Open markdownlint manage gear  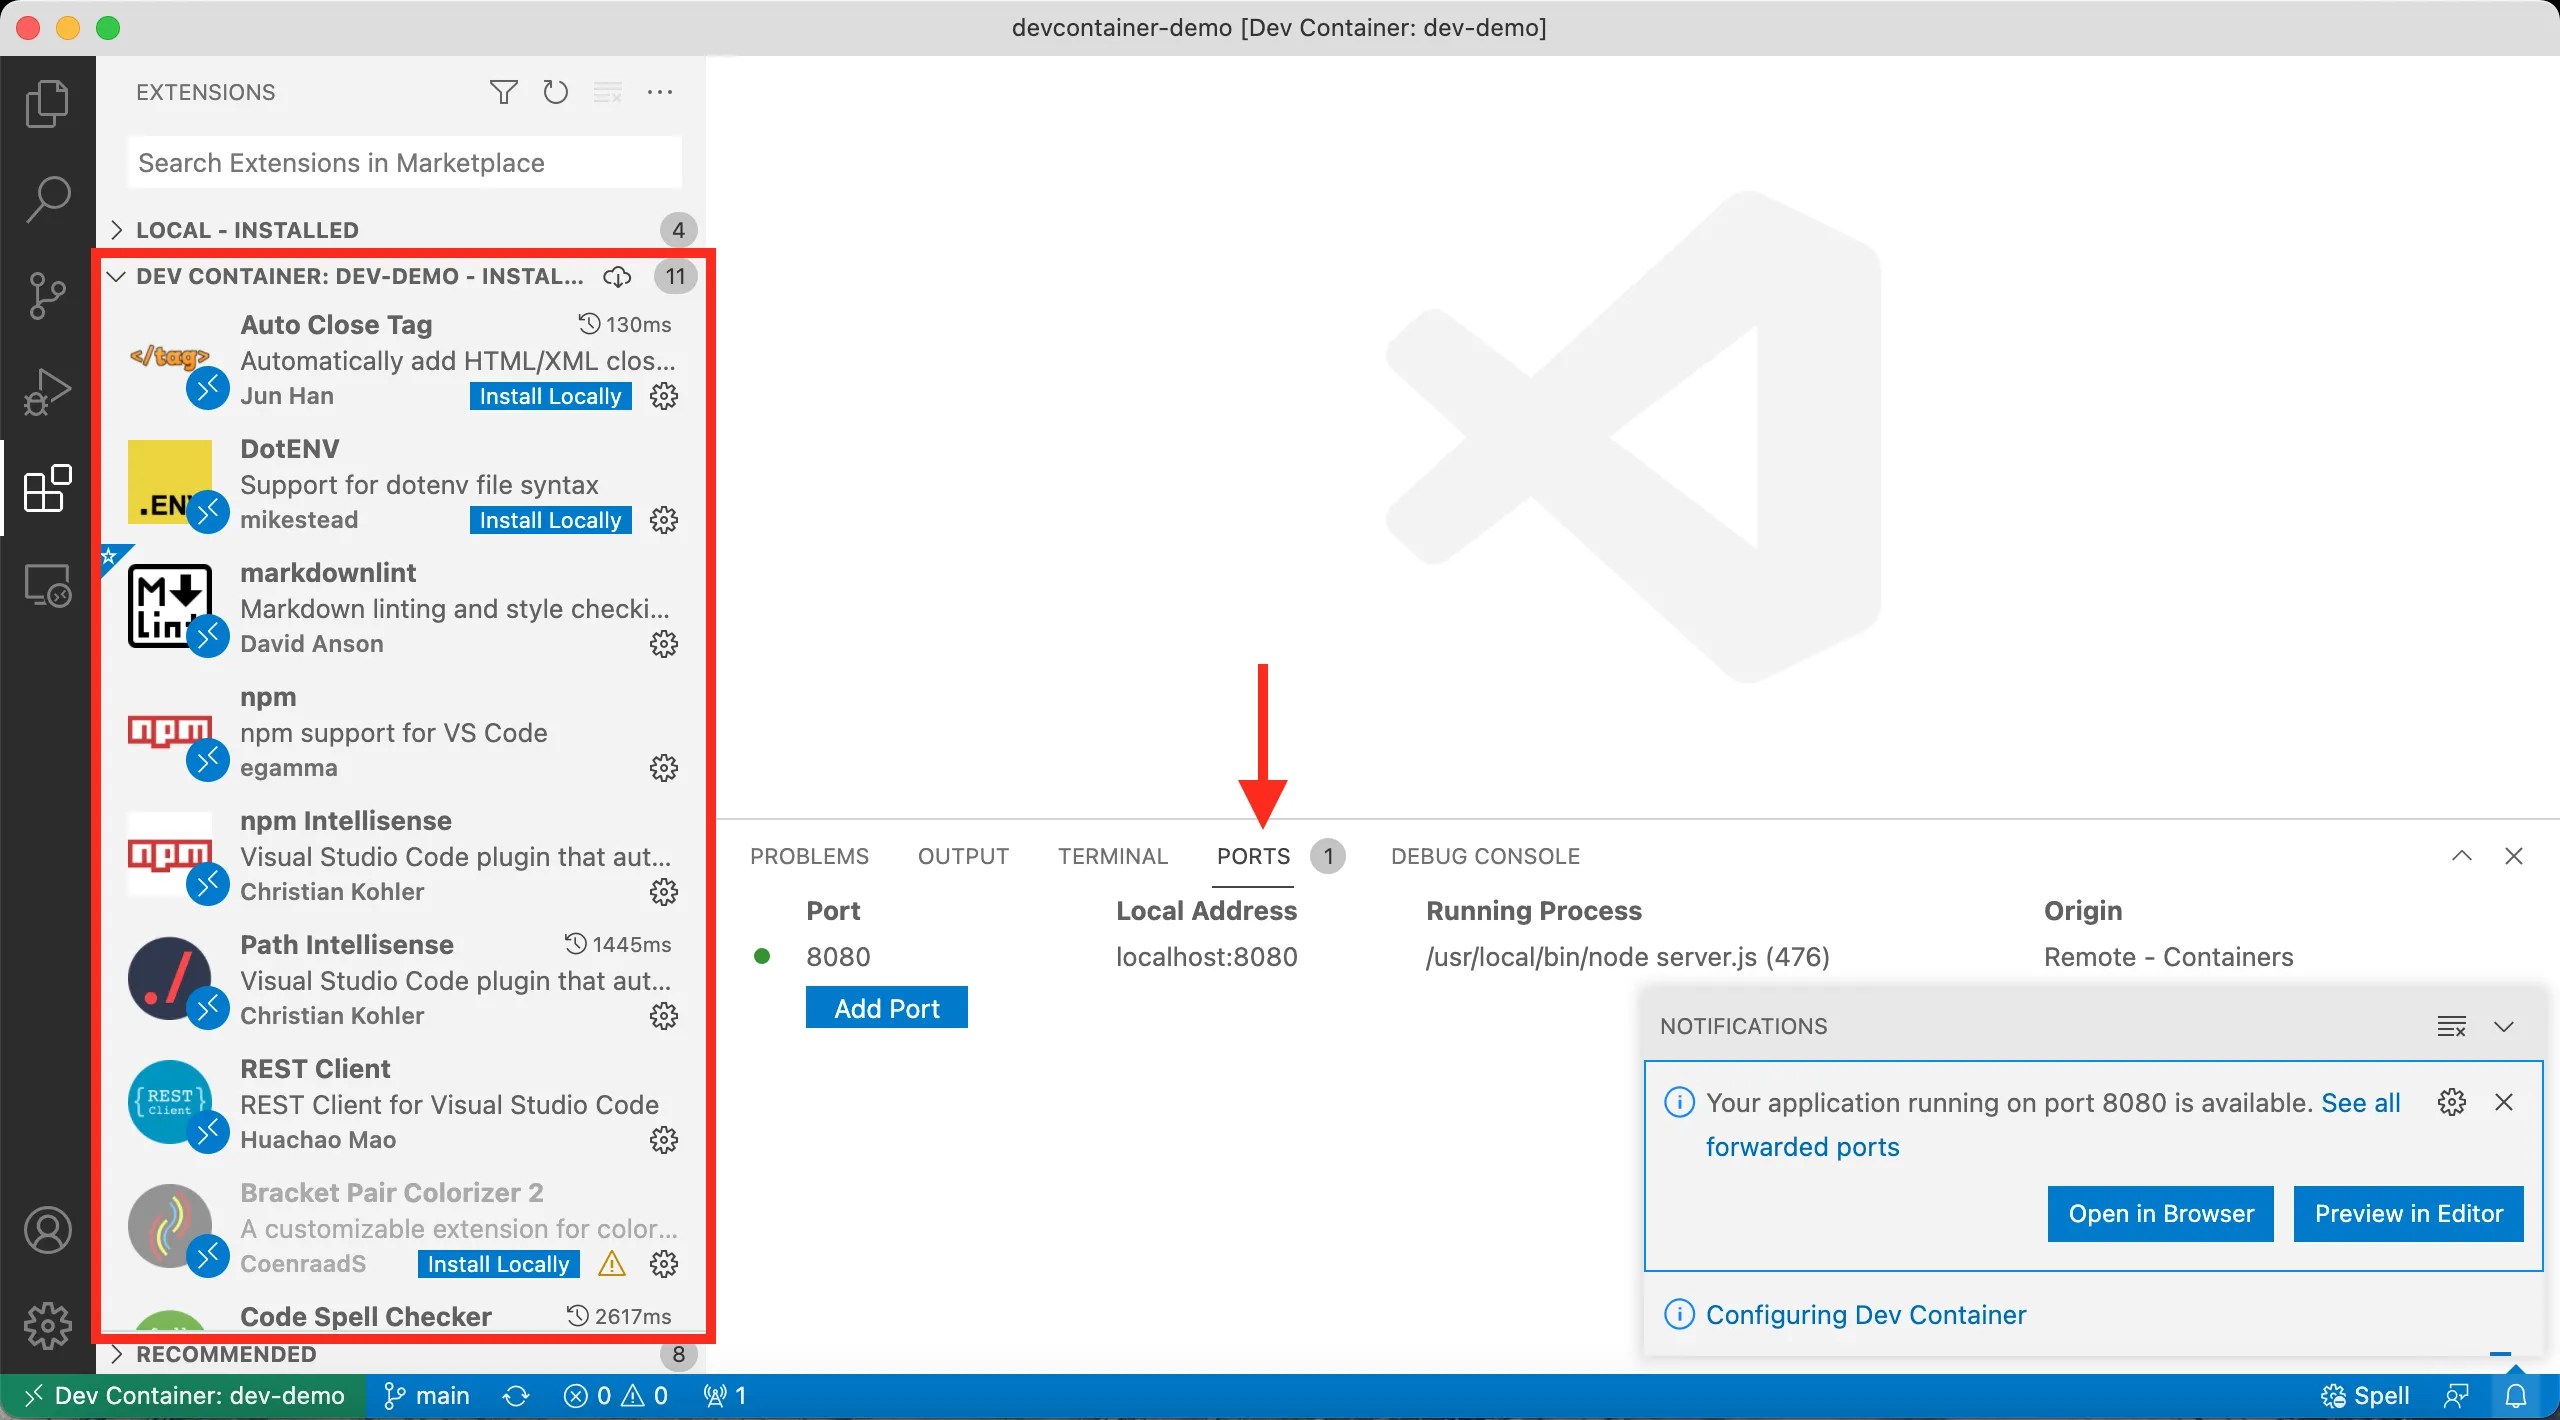664,644
